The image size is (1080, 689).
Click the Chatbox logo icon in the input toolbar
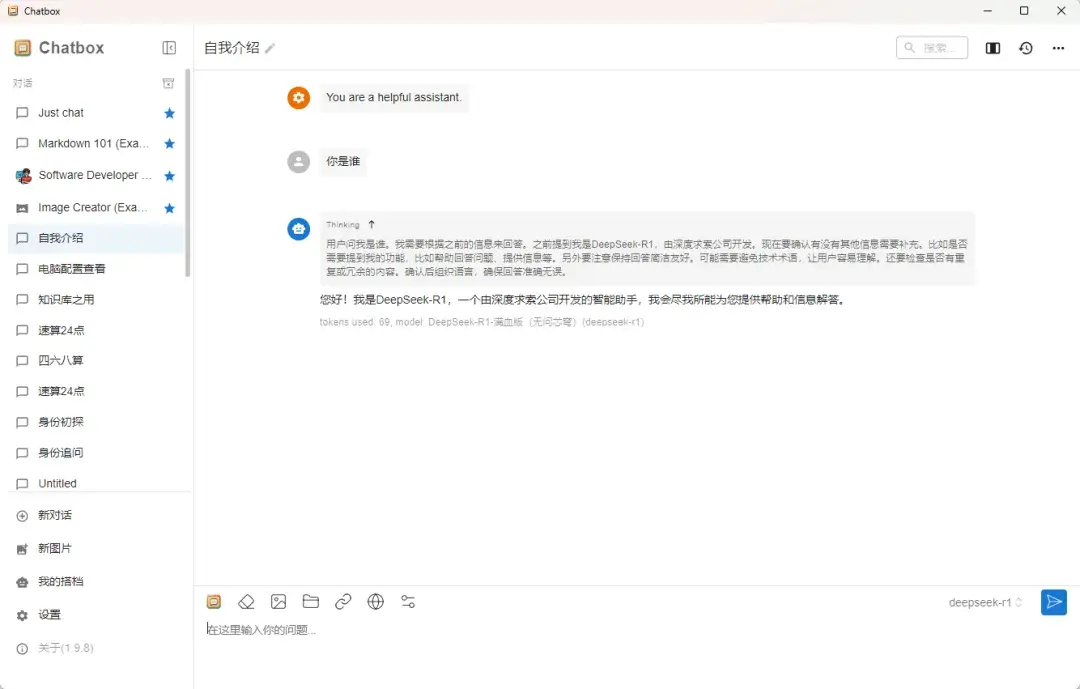coord(214,601)
